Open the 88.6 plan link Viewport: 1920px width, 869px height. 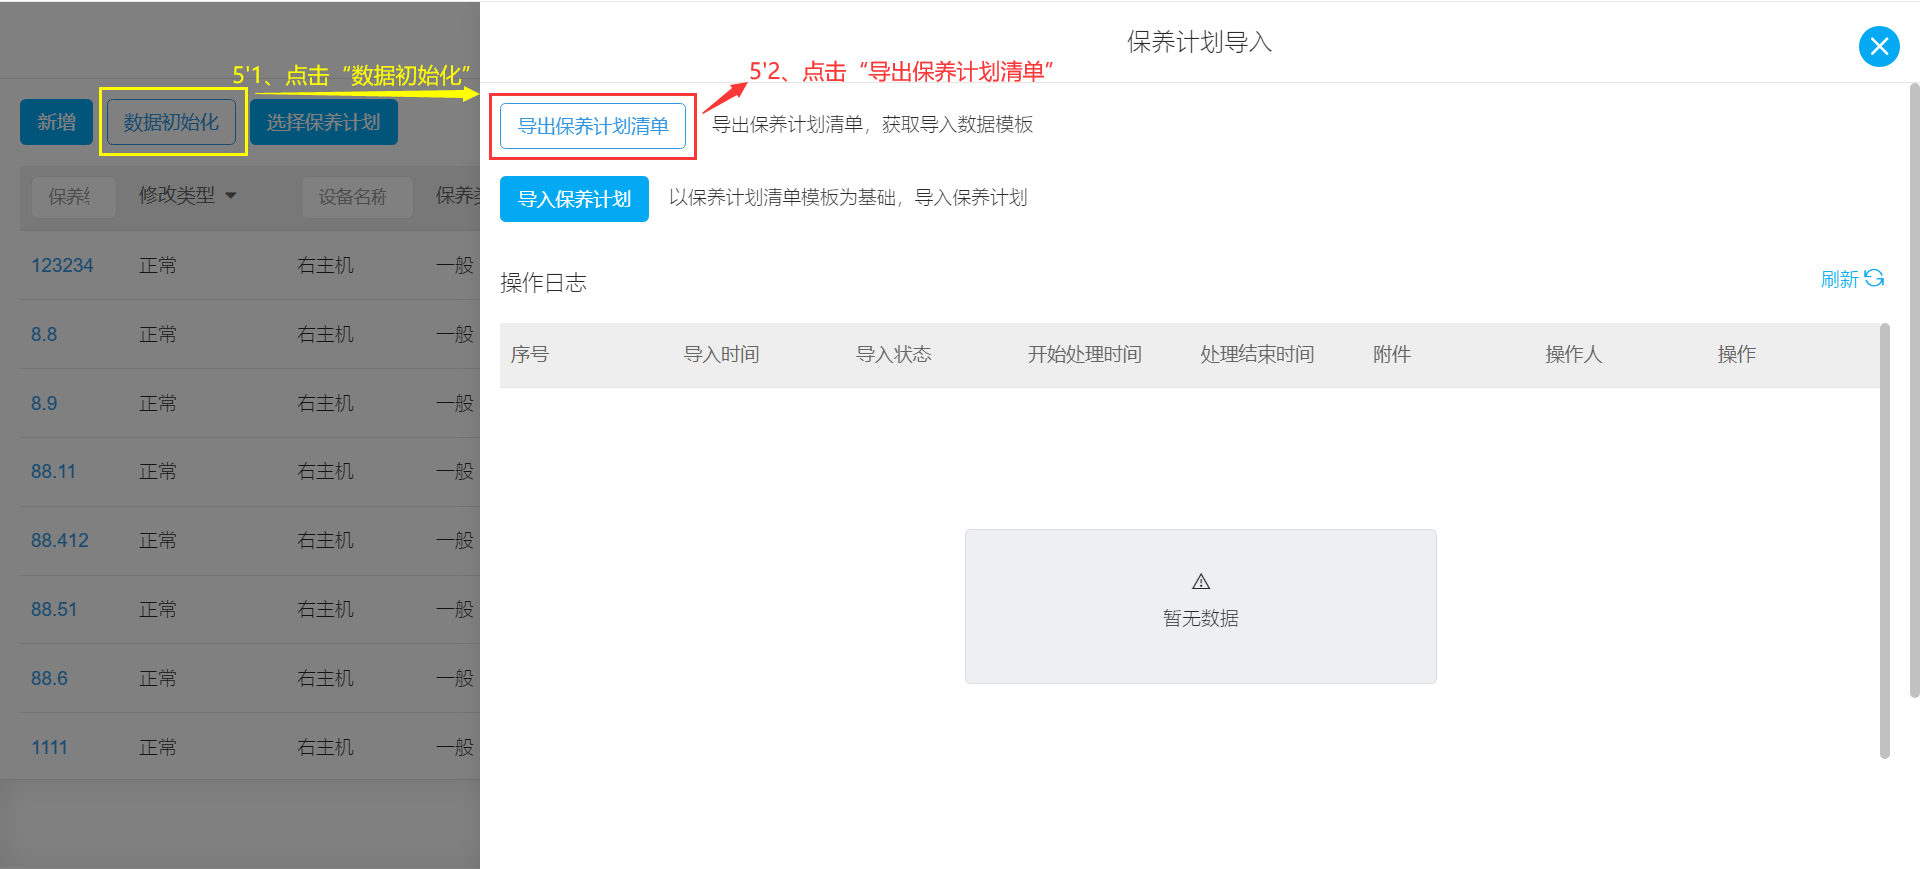click(49, 678)
